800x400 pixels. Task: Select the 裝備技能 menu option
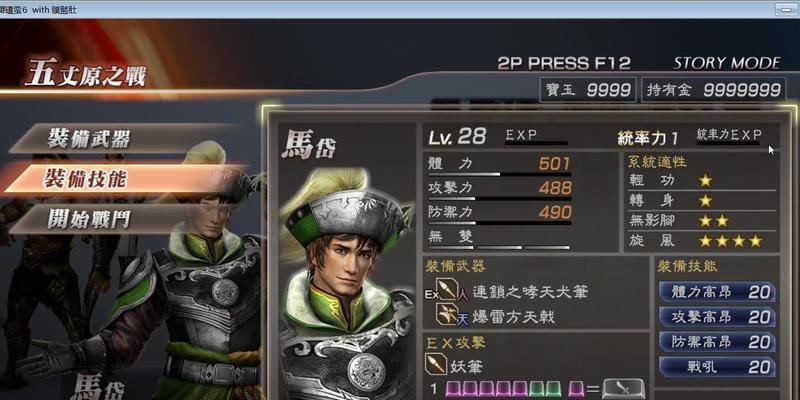[122, 179]
